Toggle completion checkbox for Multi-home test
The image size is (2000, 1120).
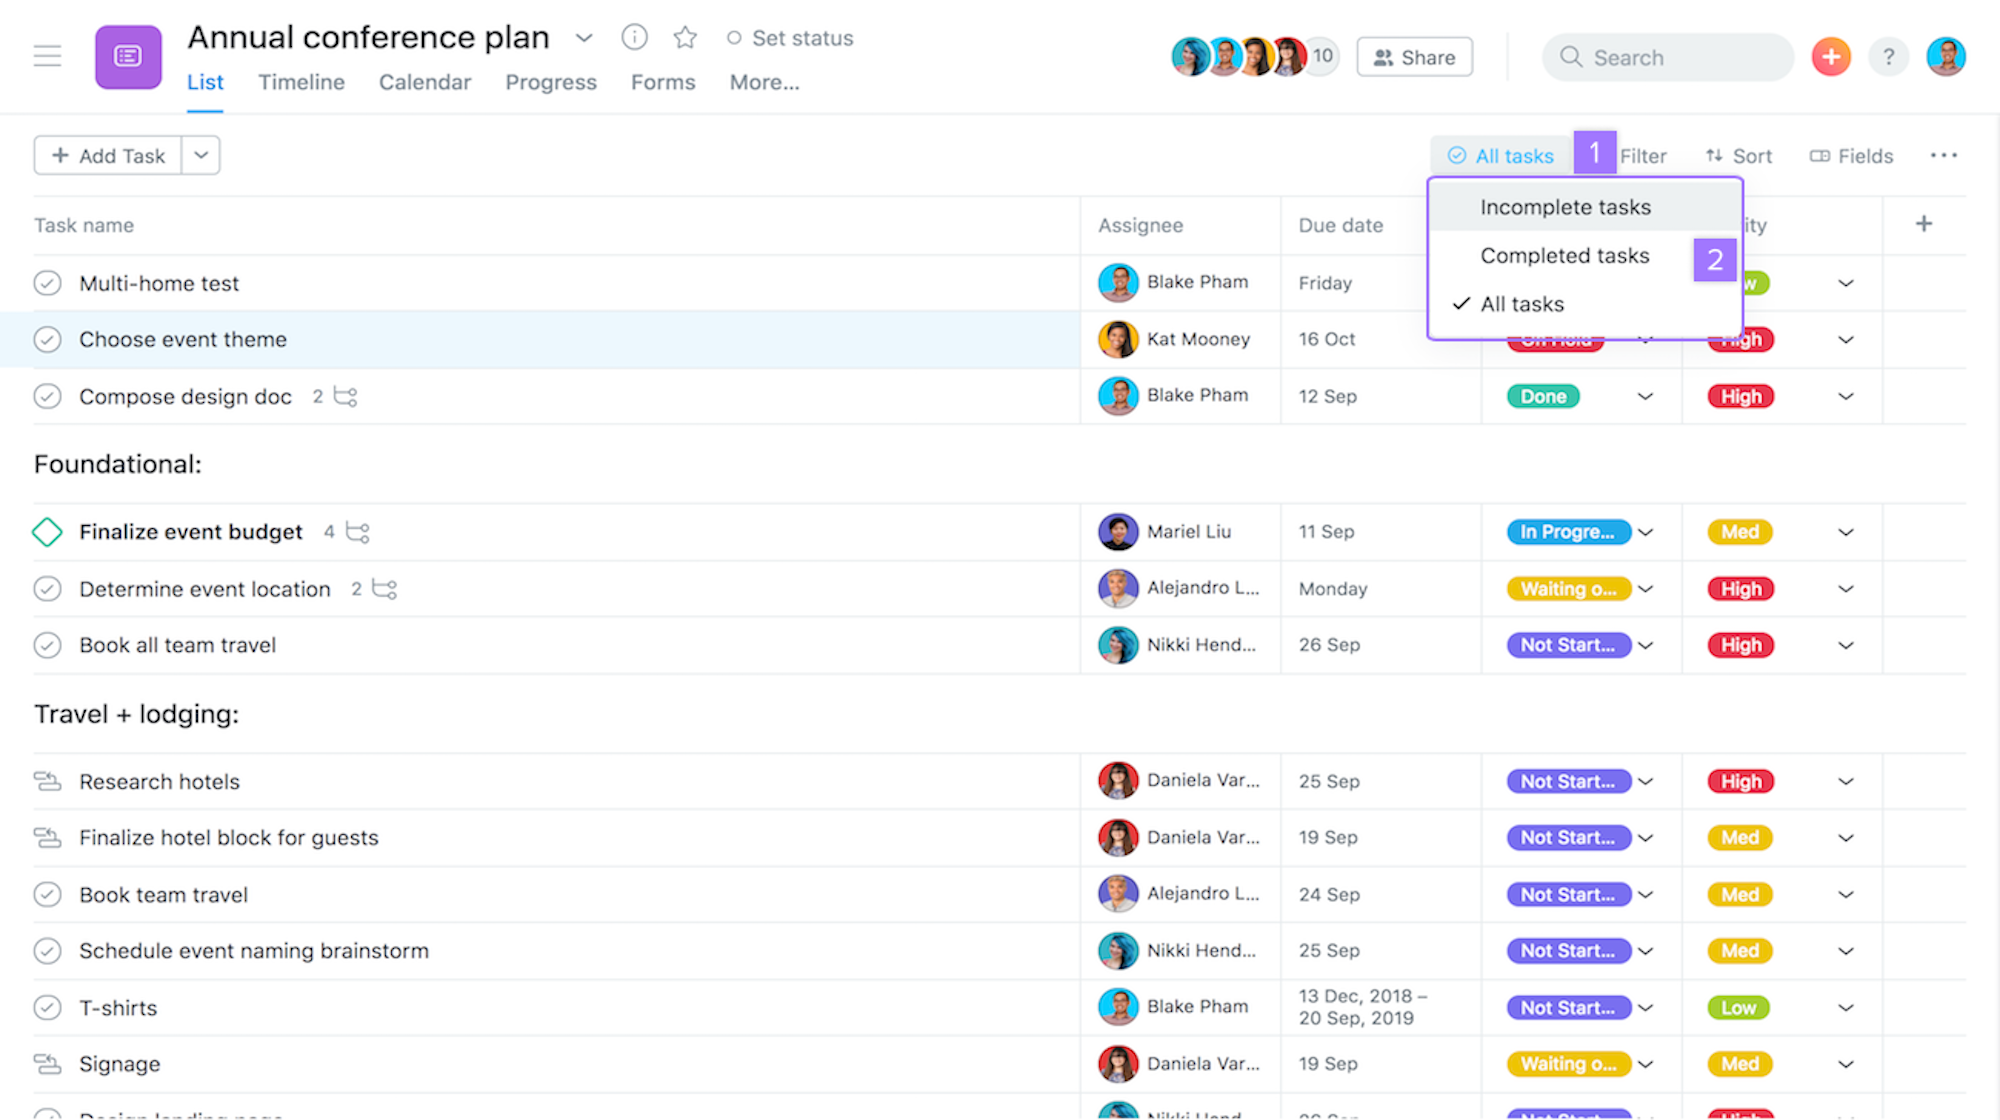tap(47, 282)
